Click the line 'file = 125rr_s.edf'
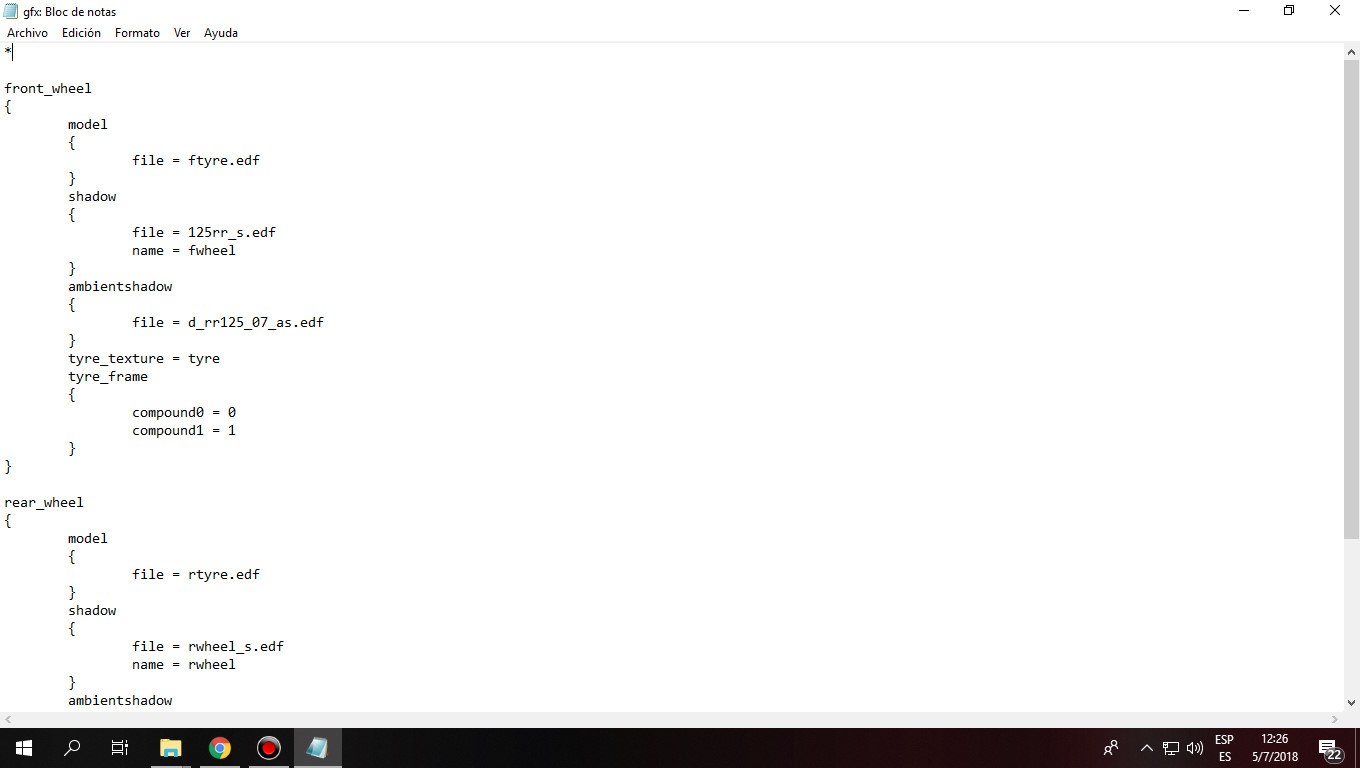This screenshot has width=1360, height=768. (204, 232)
